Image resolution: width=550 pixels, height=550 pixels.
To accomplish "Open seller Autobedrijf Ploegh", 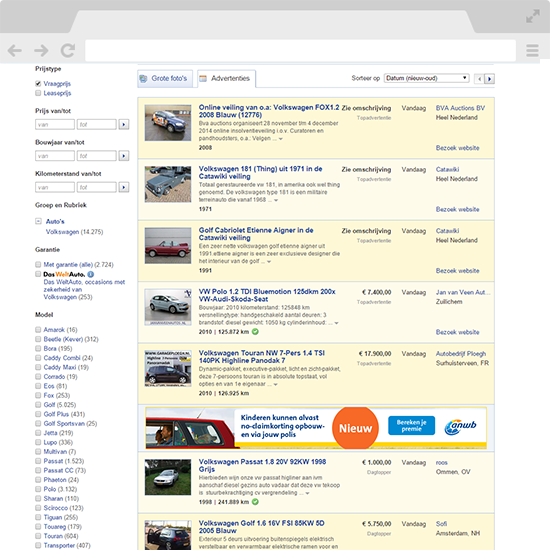I will click(461, 354).
